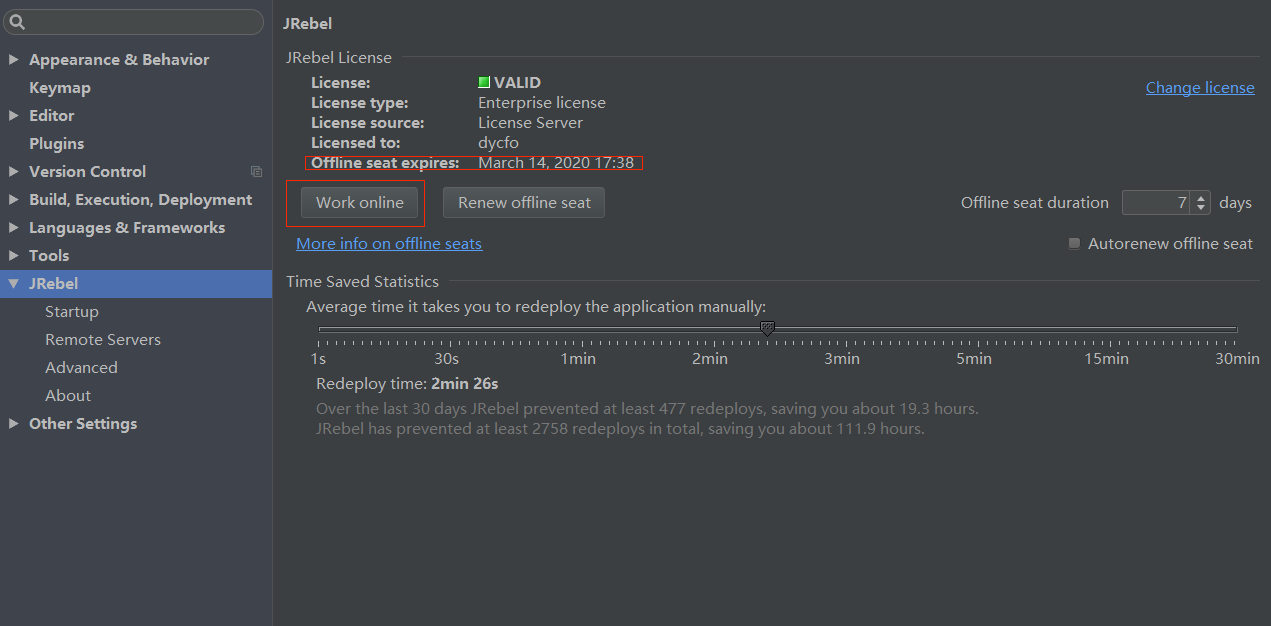Image resolution: width=1271 pixels, height=626 pixels.
Task: Click the Renew offline seat button
Action: tap(524, 203)
